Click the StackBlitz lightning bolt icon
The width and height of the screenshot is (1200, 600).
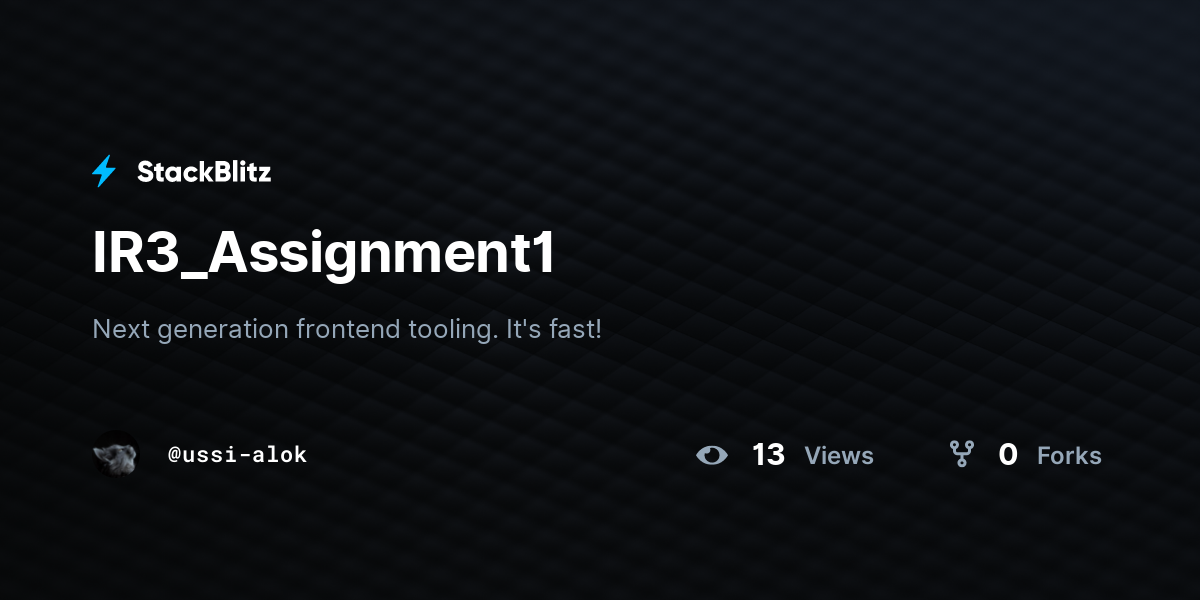coord(104,172)
